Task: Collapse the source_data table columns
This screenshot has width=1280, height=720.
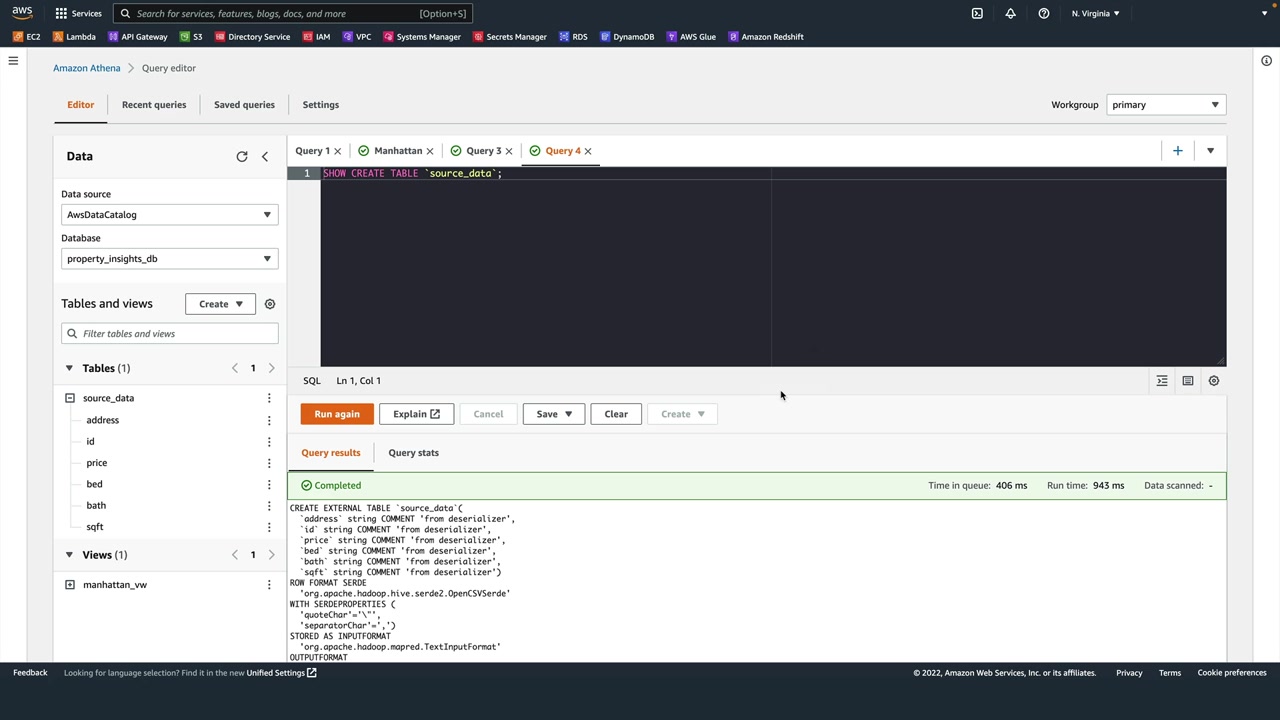Action: click(70, 398)
